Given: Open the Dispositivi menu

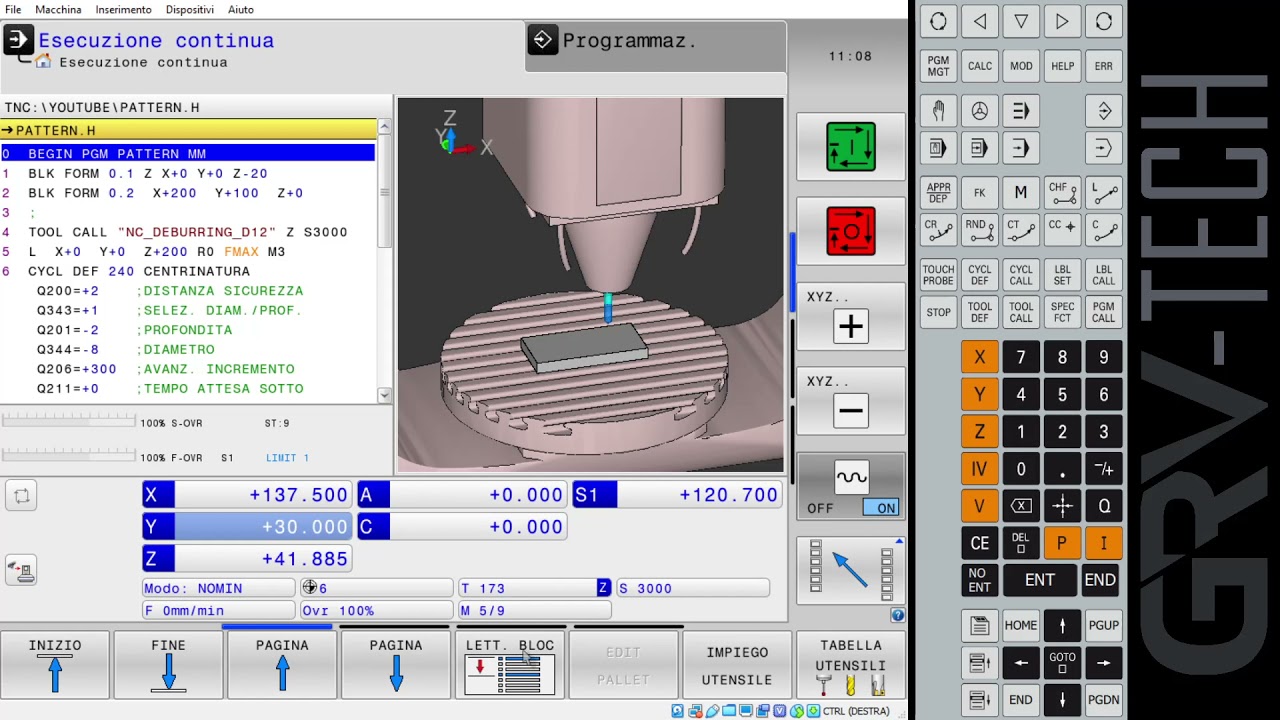Looking at the screenshot, I should tap(190, 9).
